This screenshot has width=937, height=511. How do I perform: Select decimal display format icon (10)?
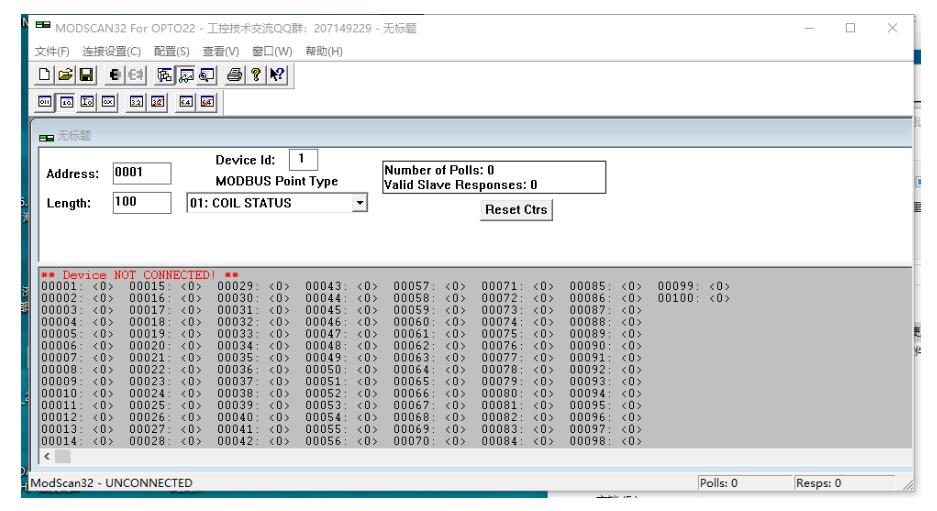[66, 102]
